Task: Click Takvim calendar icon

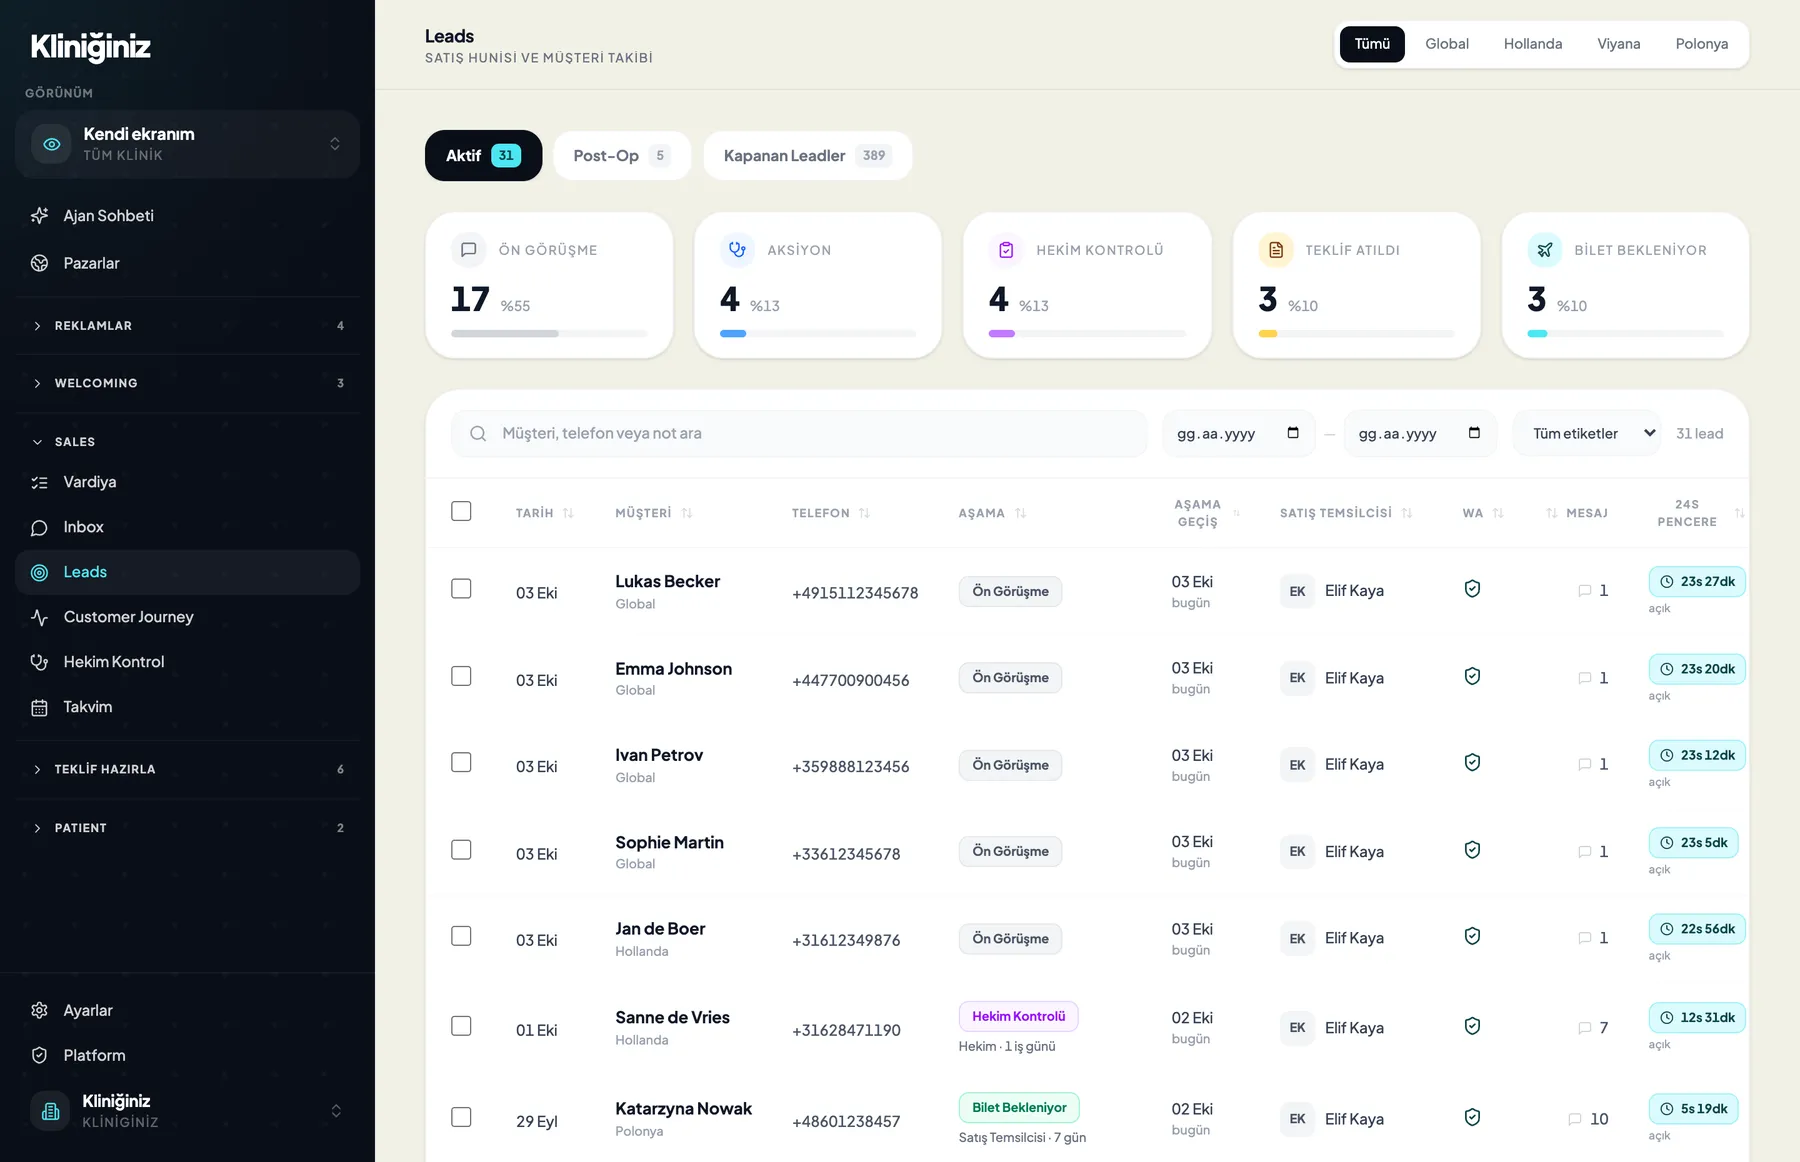Action: [x=40, y=707]
